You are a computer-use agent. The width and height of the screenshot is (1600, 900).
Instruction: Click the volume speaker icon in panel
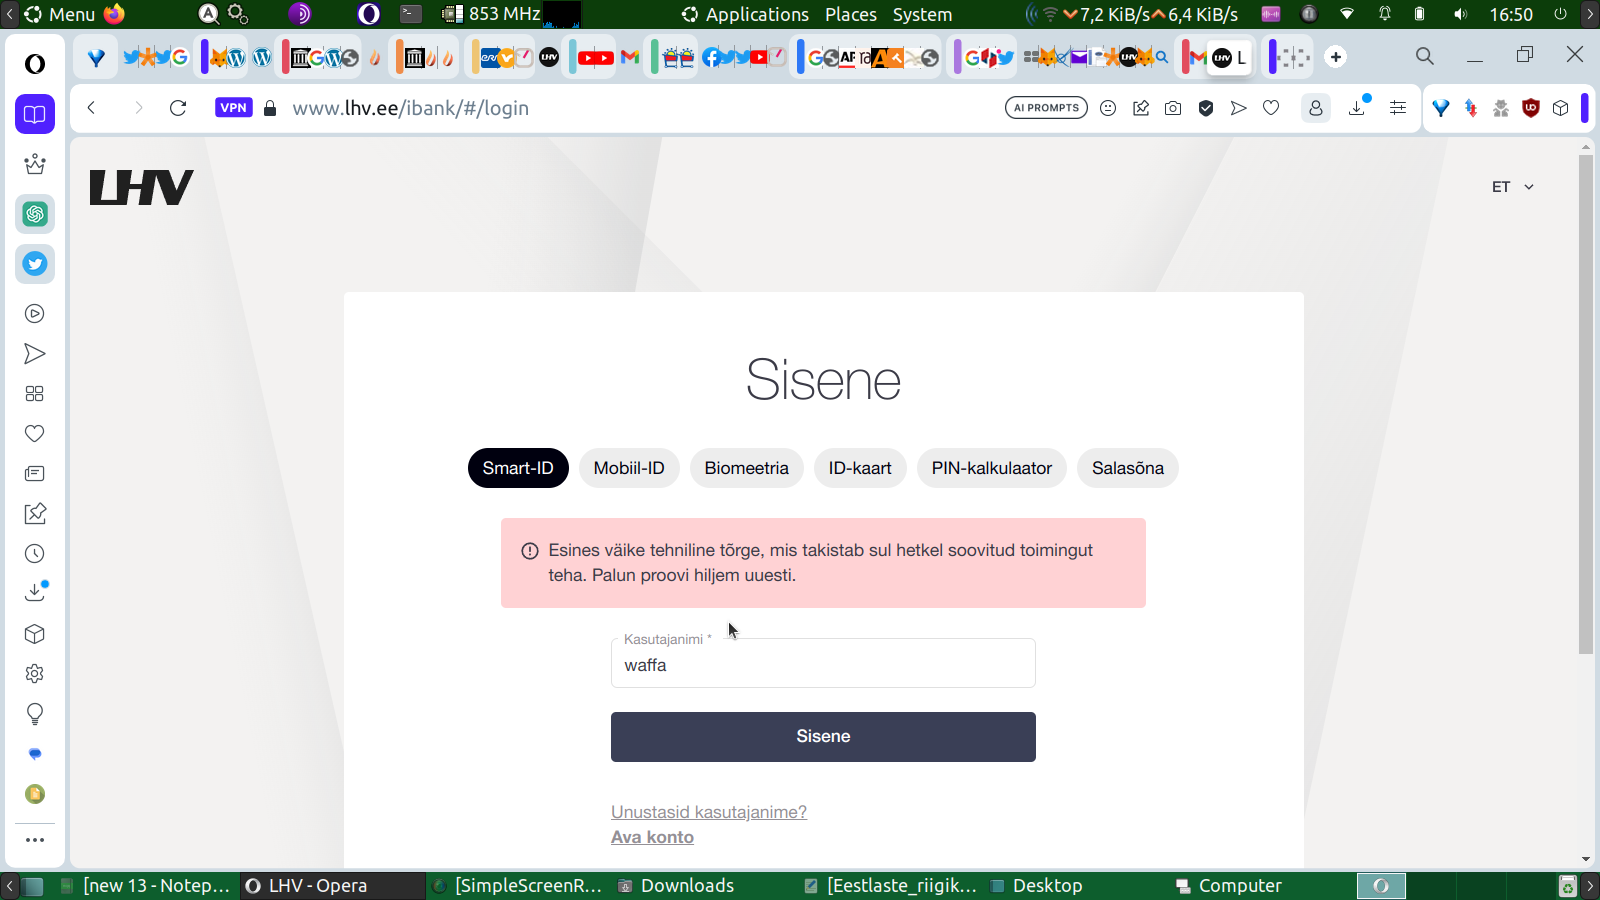click(x=1461, y=14)
